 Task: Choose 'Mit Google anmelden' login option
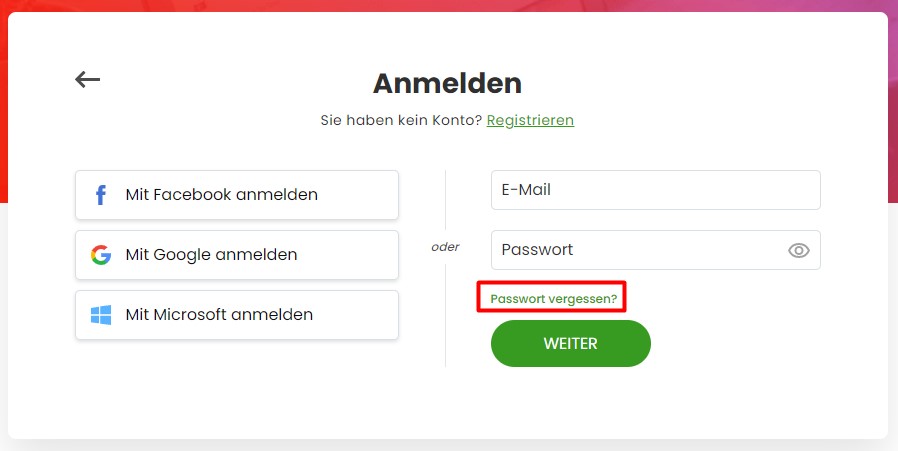tap(237, 255)
